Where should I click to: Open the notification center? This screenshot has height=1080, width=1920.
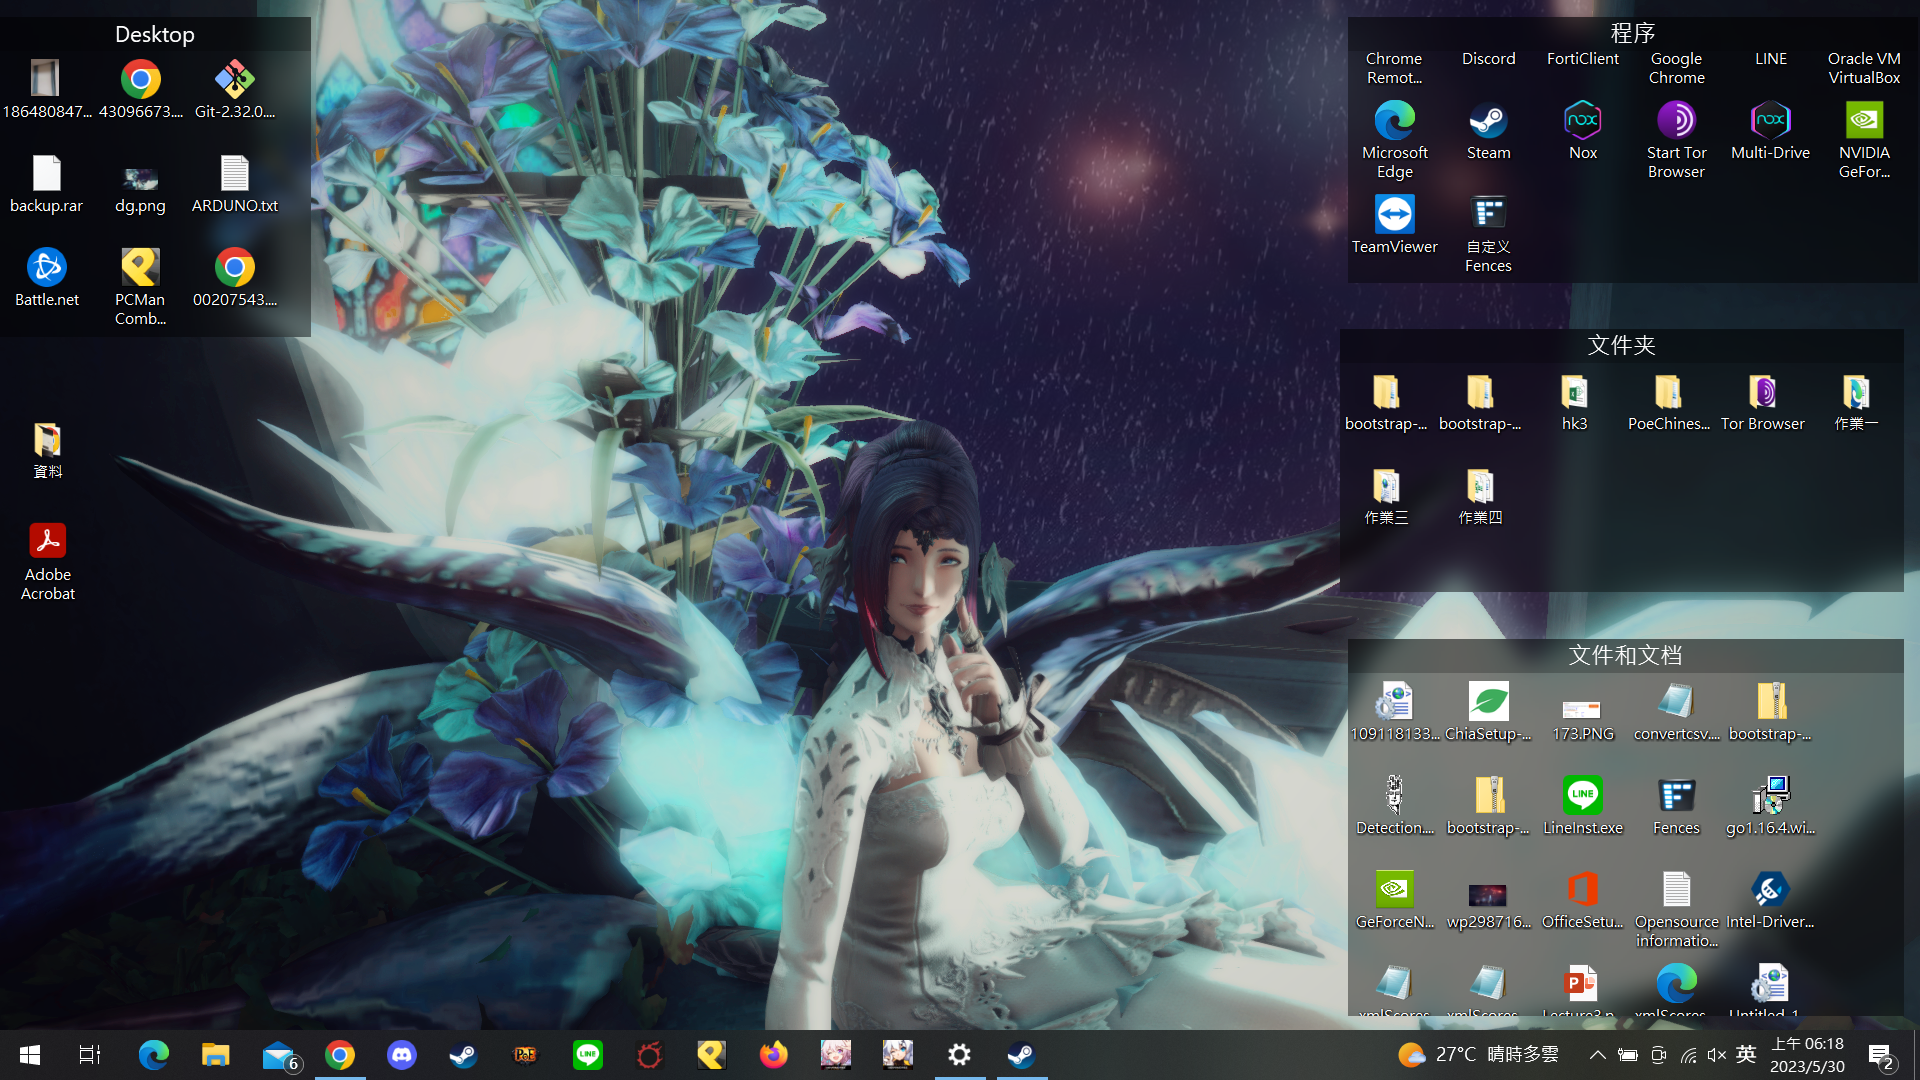pyautogui.click(x=1881, y=1055)
